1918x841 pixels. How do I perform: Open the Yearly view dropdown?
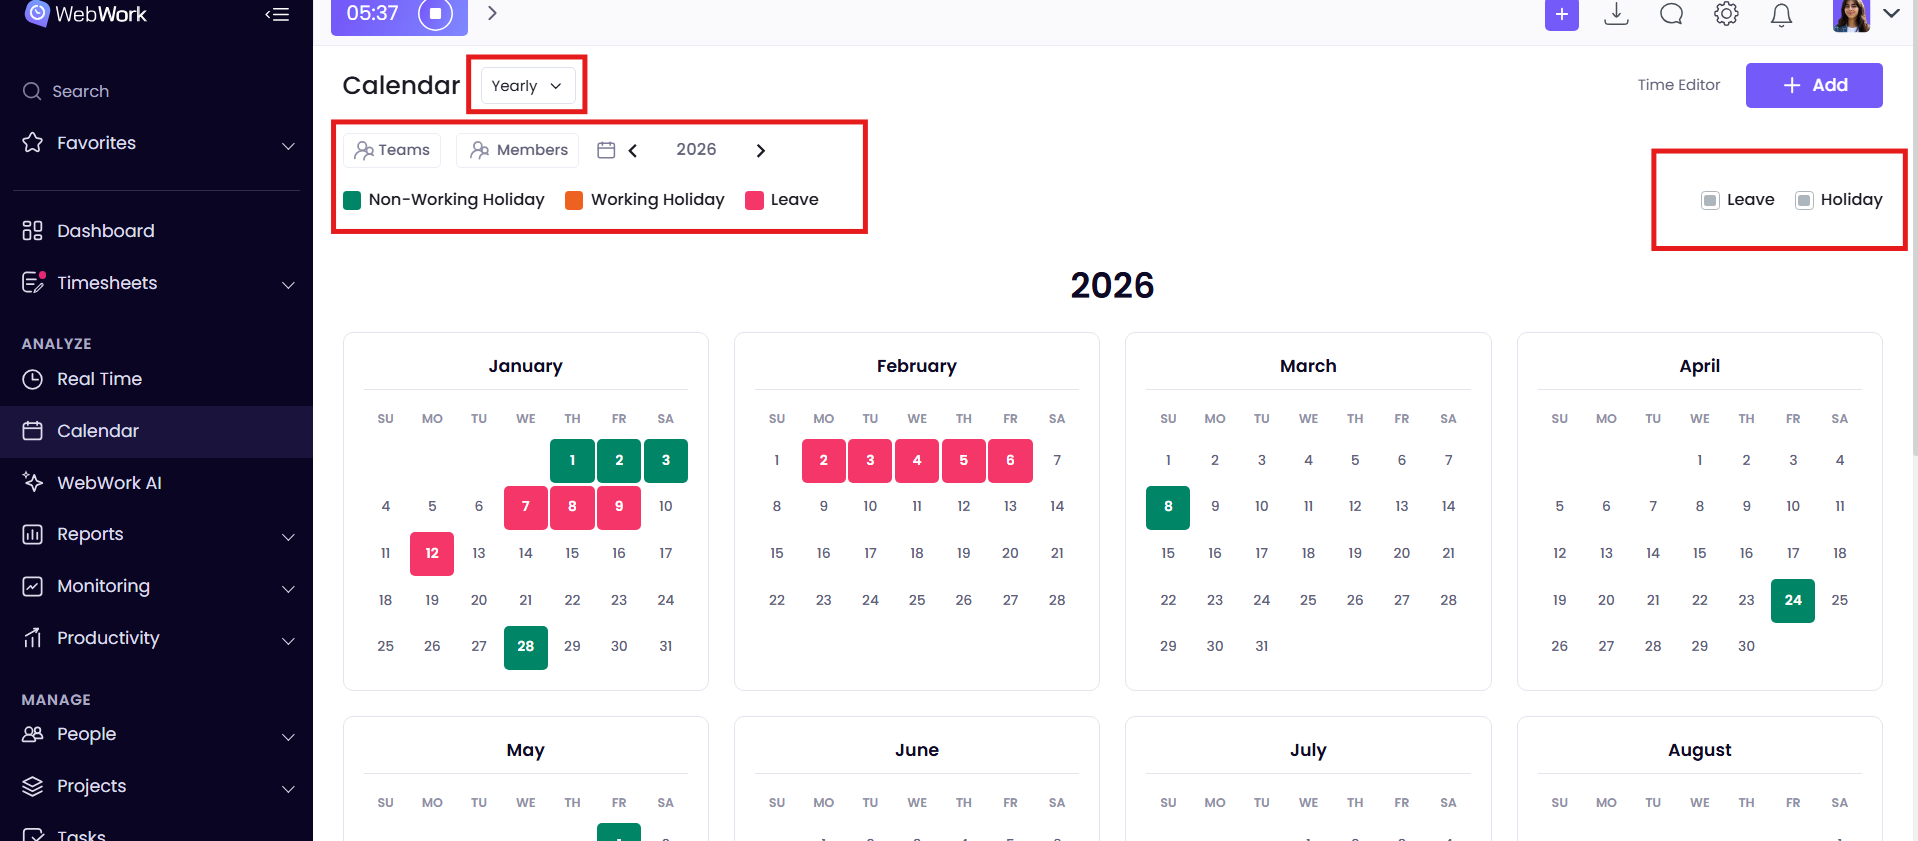pyautogui.click(x=527, y=86)
